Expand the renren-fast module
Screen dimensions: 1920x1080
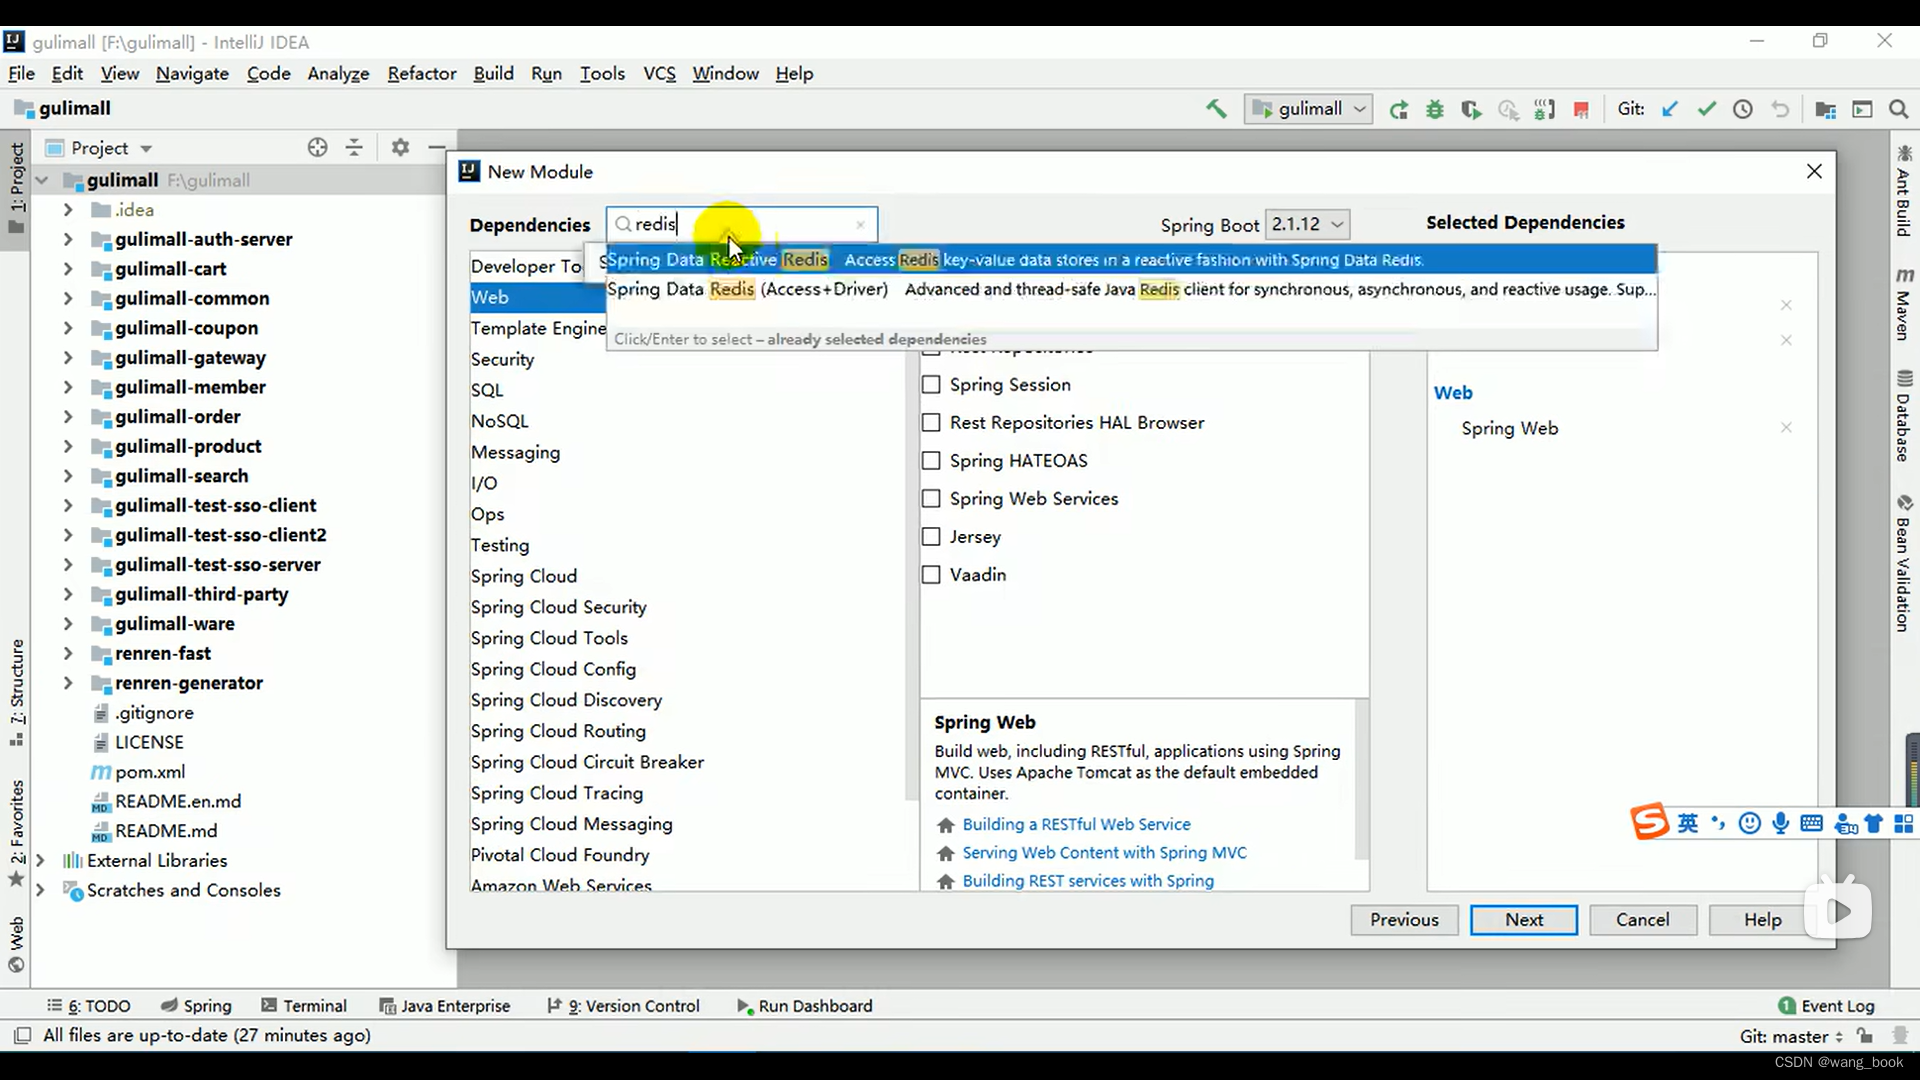click(68, 653)
